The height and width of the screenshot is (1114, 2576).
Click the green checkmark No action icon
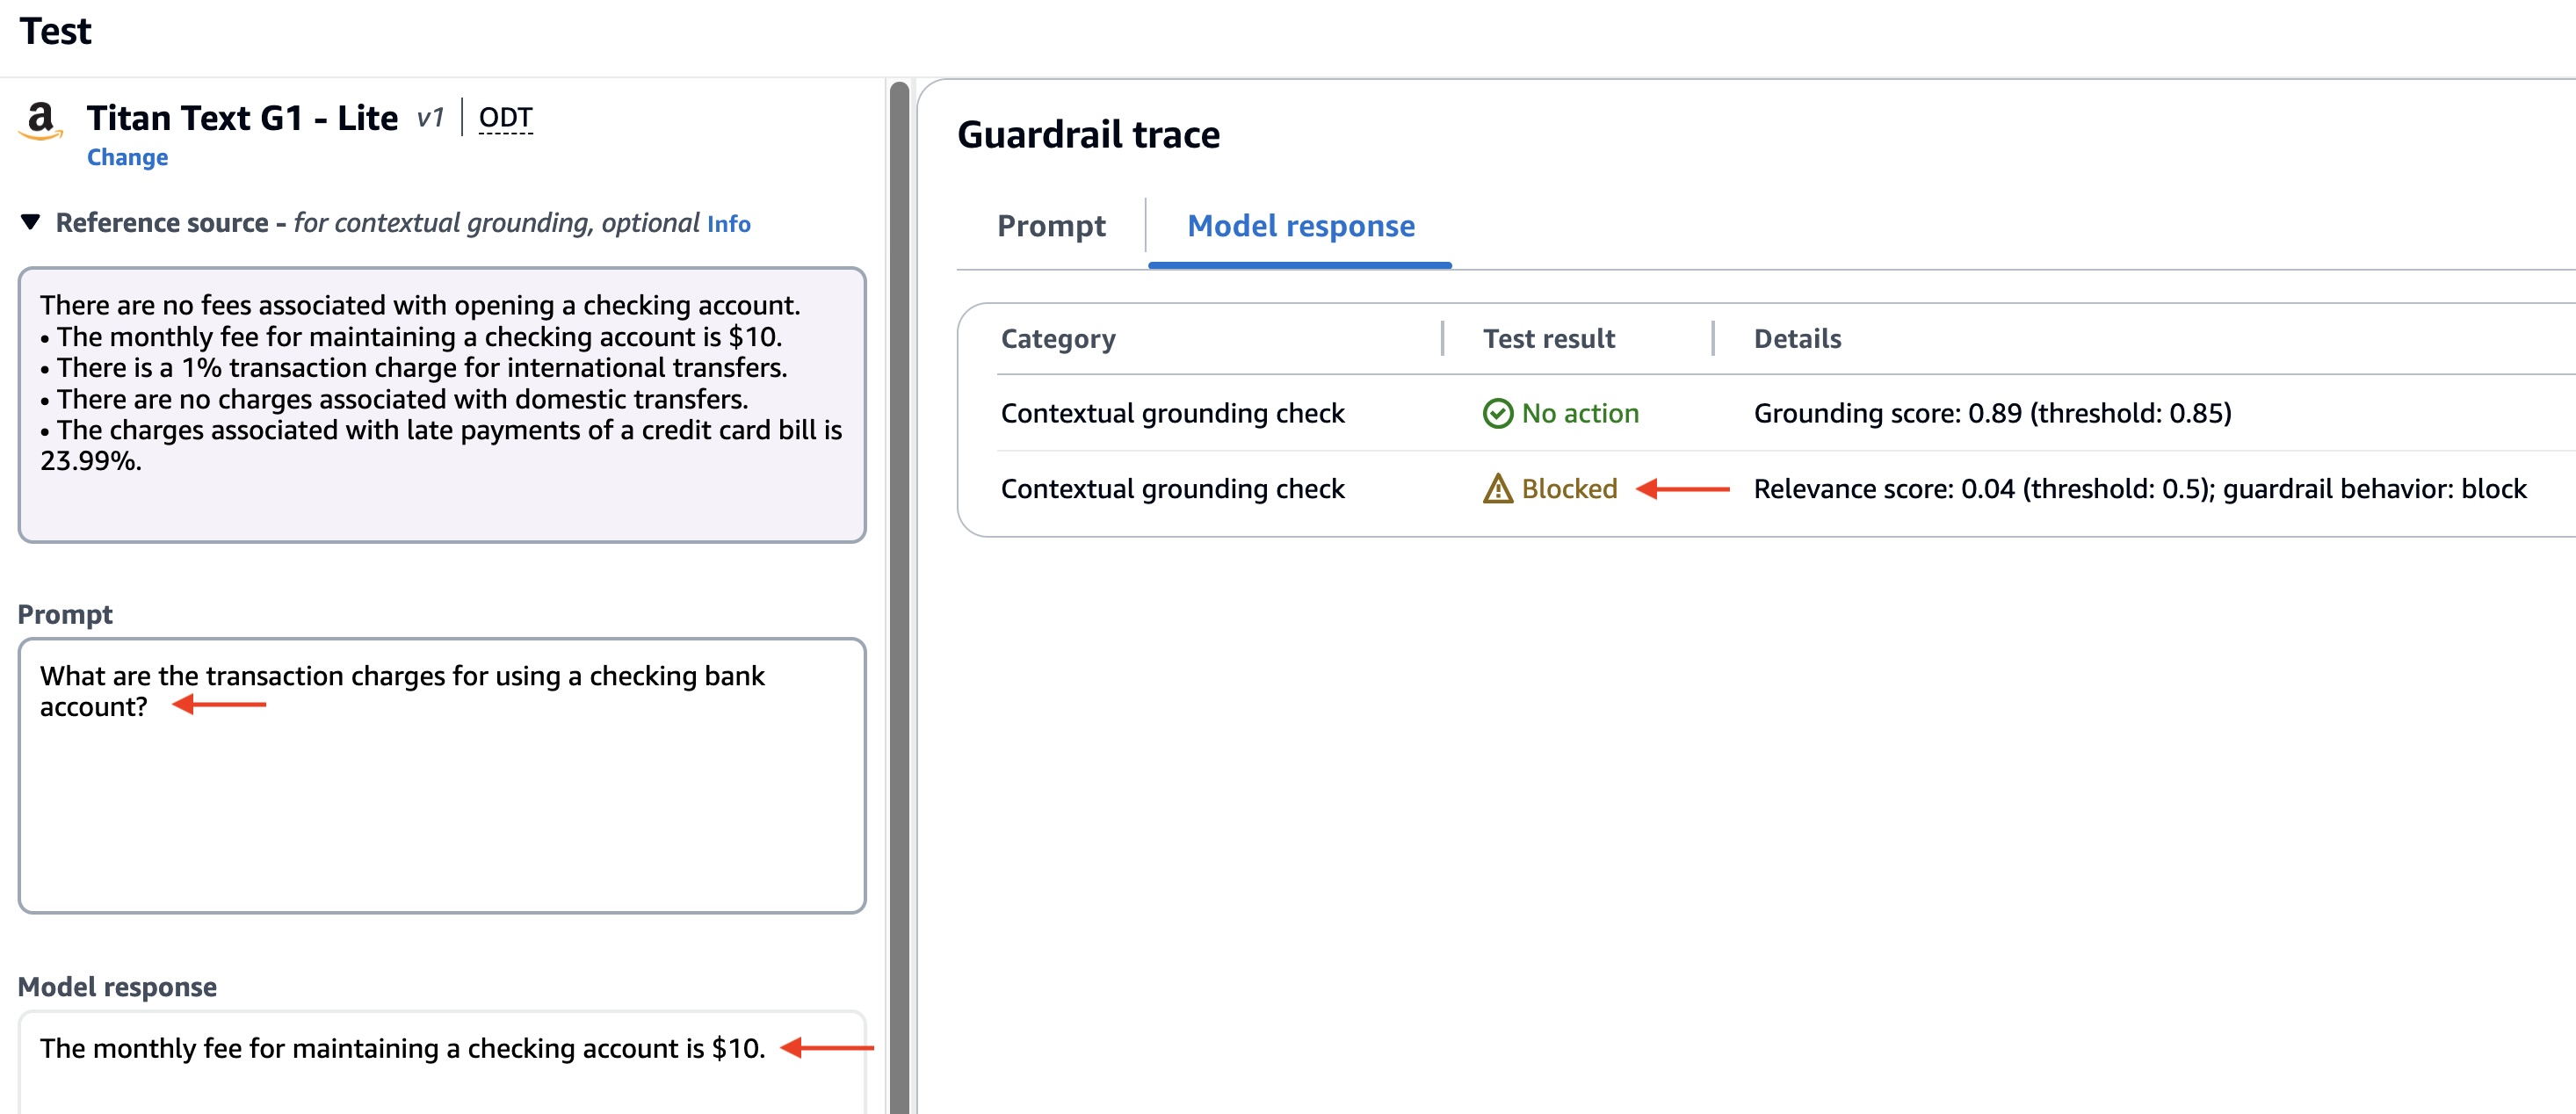click(x=1497, y=413)
